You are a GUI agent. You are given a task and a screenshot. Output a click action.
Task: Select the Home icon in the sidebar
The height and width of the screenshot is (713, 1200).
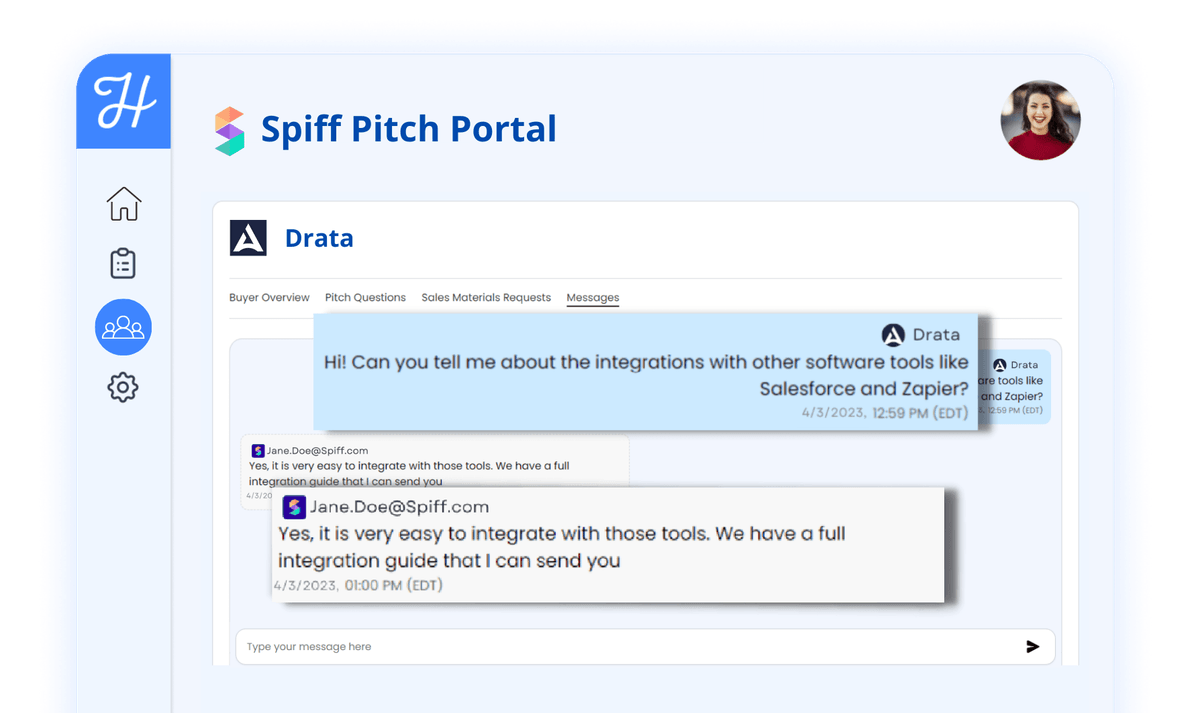(x=122, y=203)
